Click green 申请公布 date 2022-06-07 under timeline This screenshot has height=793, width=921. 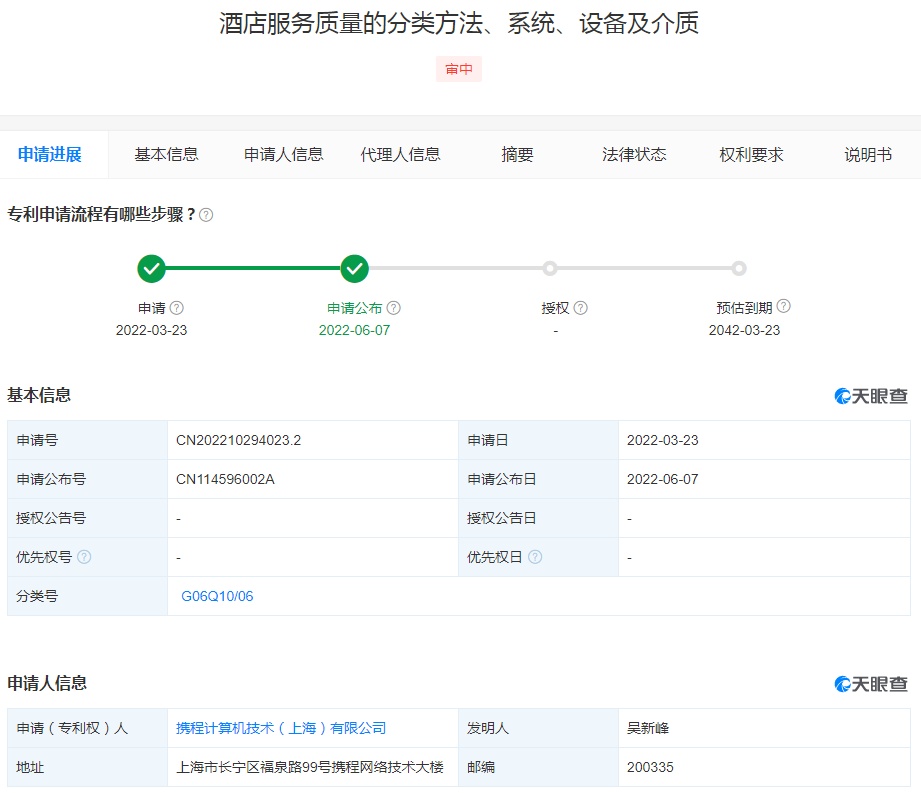pyautogui.click(x=354, y=330)
